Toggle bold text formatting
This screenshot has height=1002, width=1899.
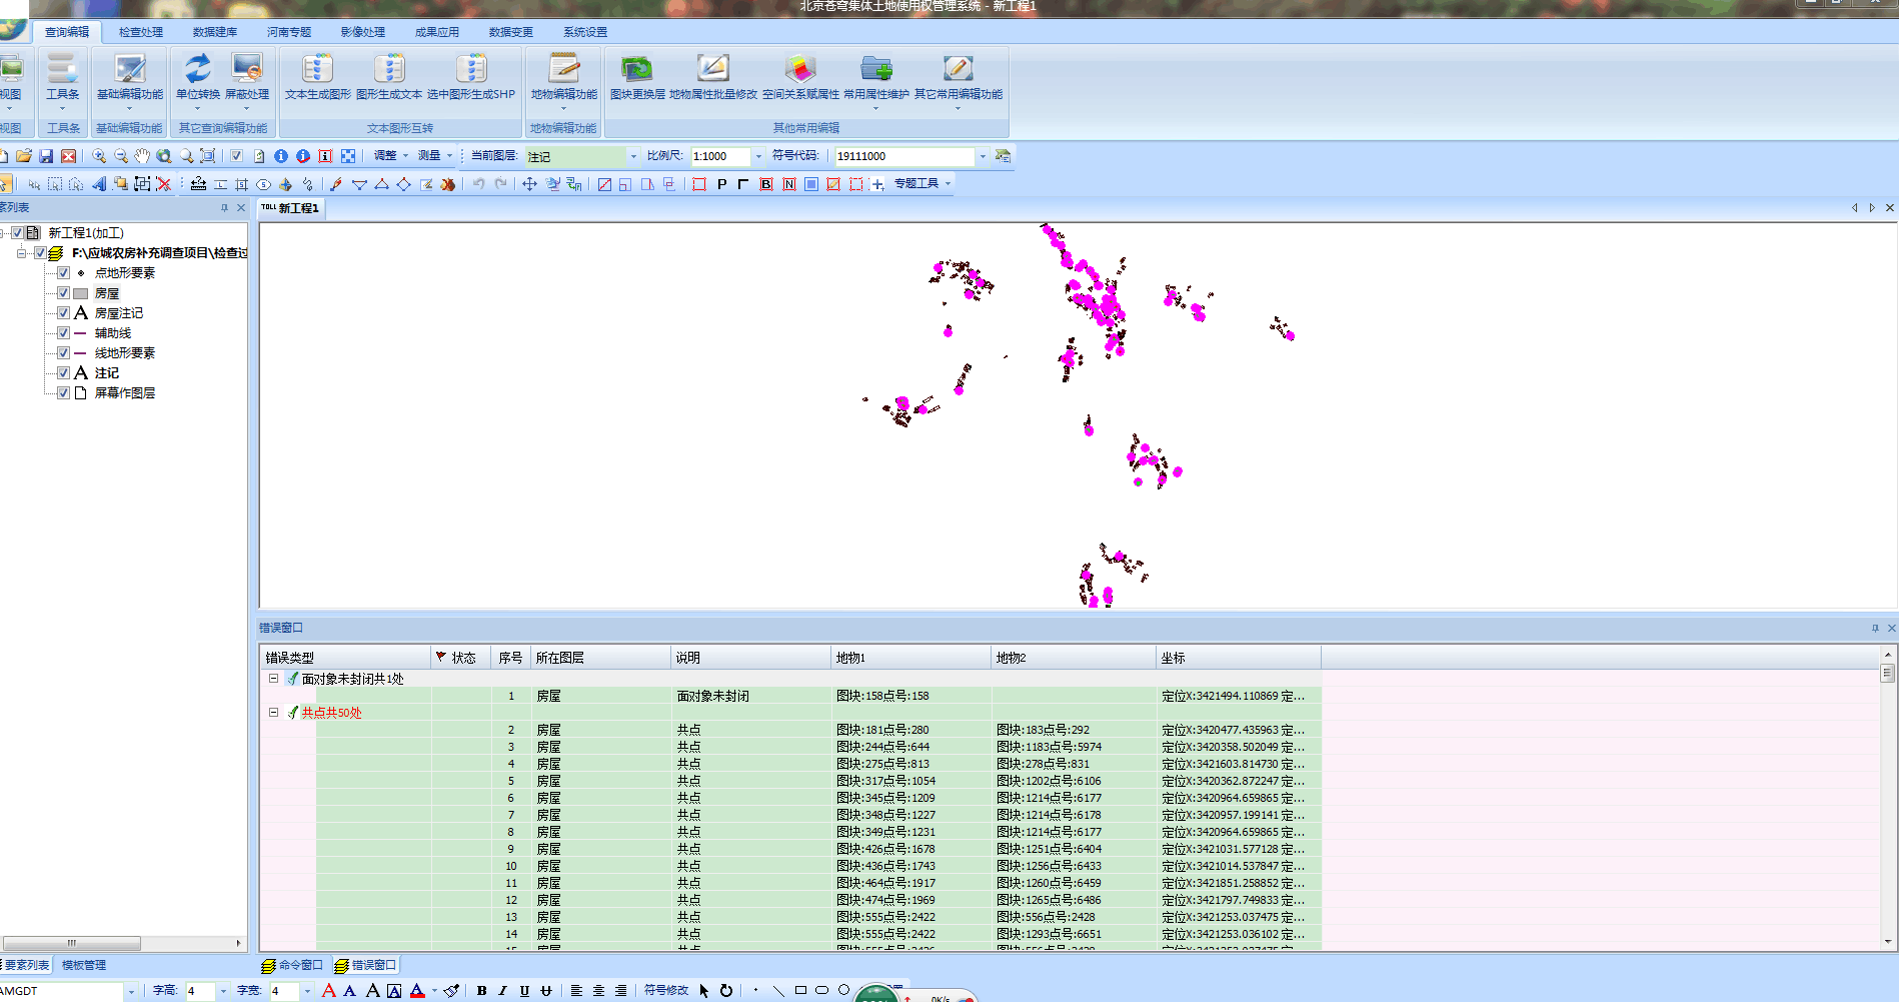(481, 990)
